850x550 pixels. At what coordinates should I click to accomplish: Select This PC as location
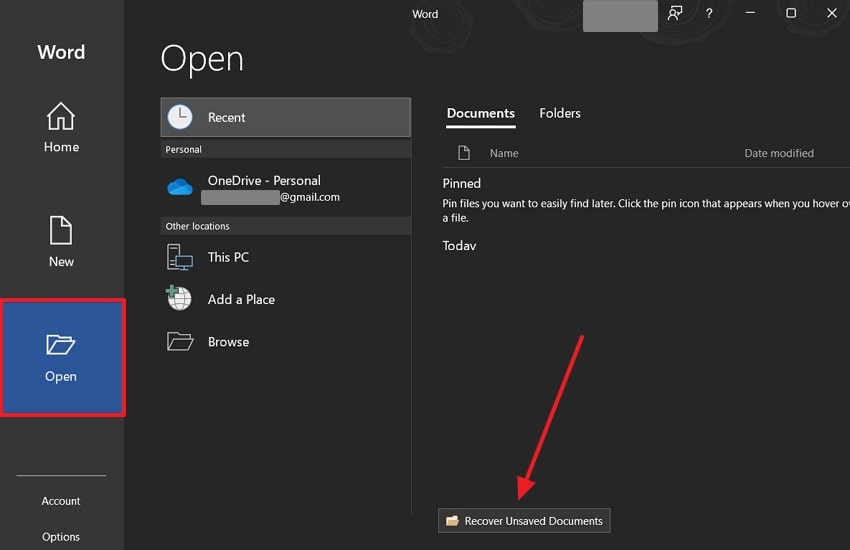click(x=286, y=257)
